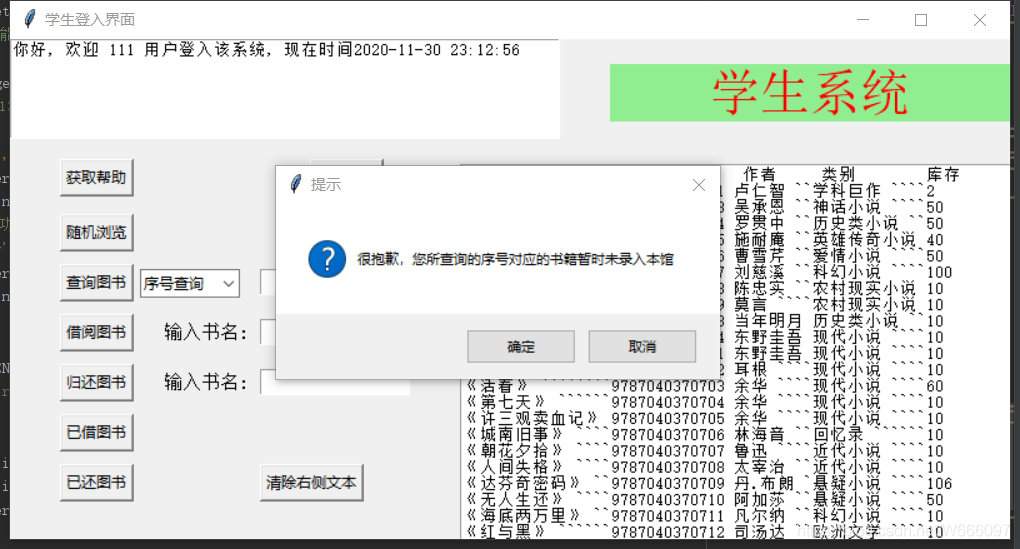The width and height of the screenshot is (1020, 549).
Task: Click the 清除右侧文本 button
Action: point(311,482)
